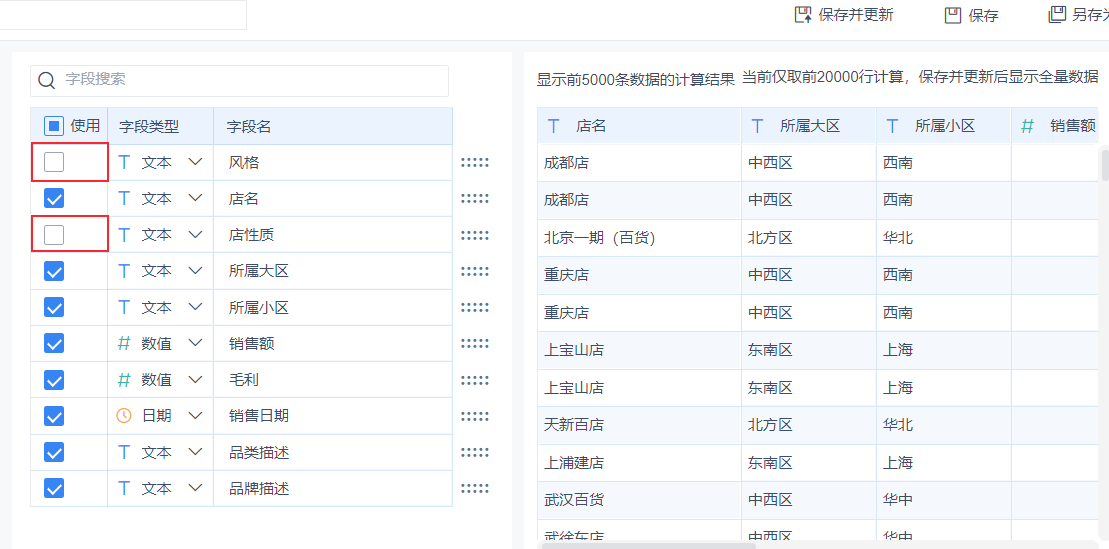Click the horizontal scrollbar of data preview
This screenshot has height=549, width=1109.
(649, 545)
